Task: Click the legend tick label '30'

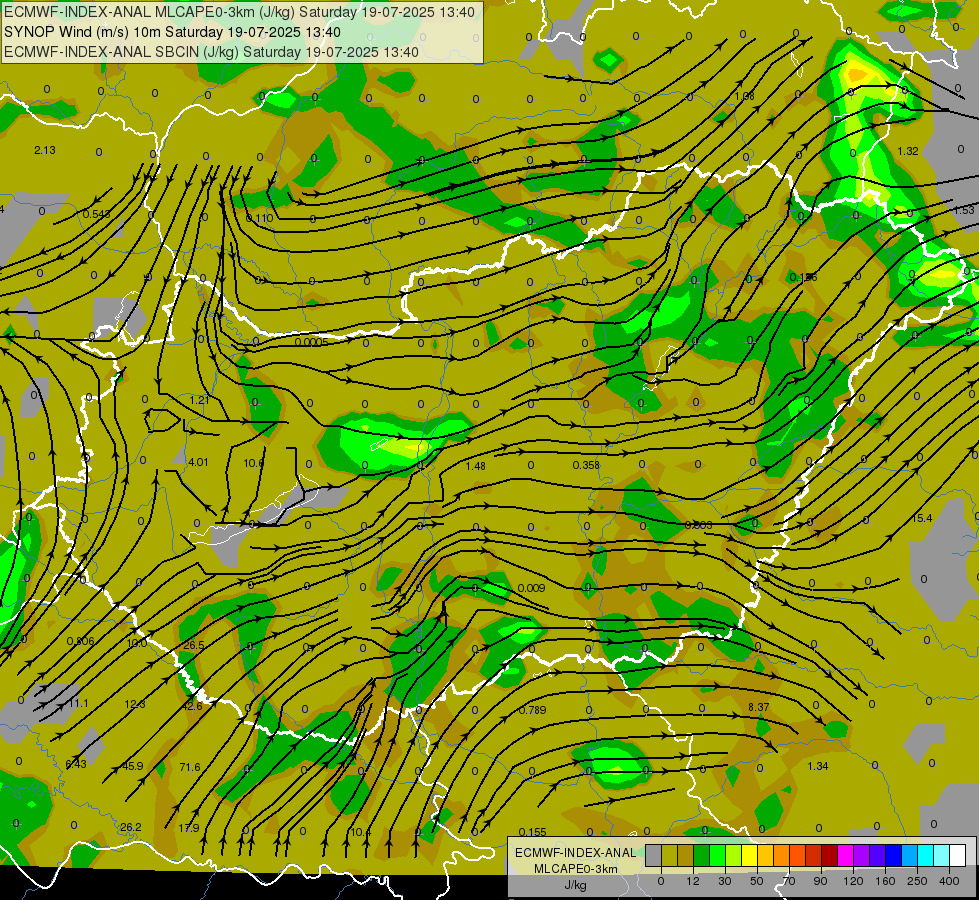Action: click(x=725, y=881)
